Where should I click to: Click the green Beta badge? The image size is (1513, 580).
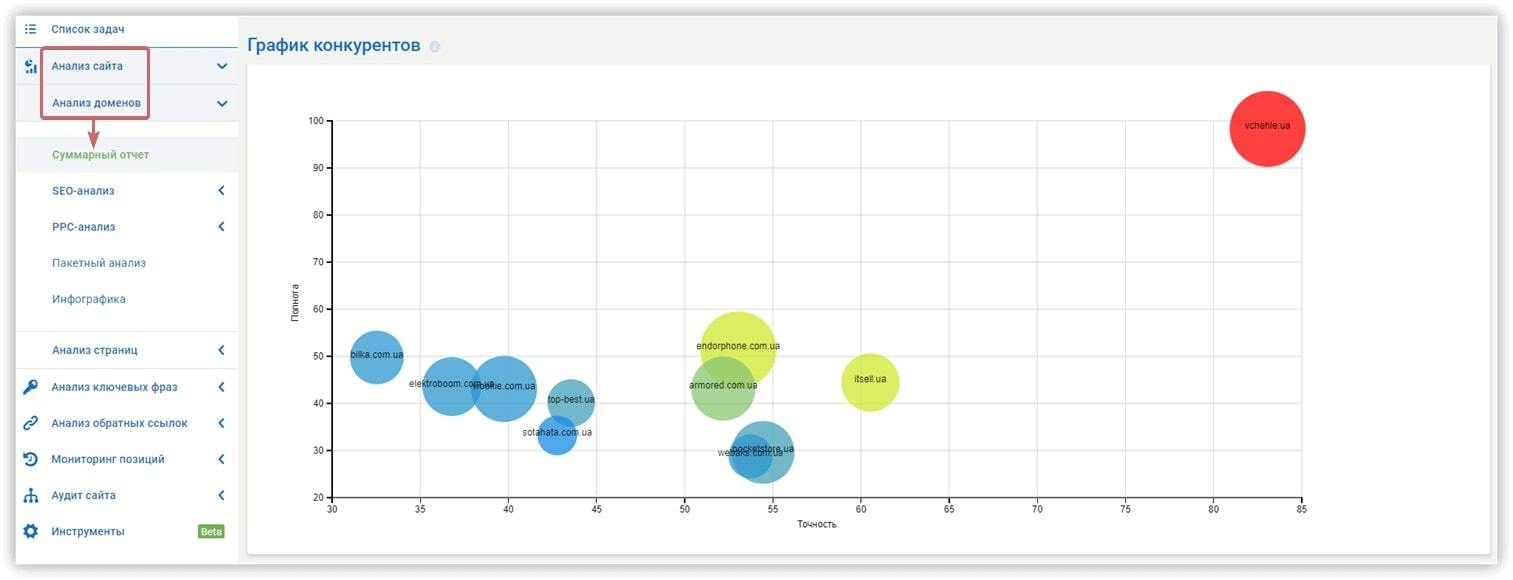click(x=211, y=531)
